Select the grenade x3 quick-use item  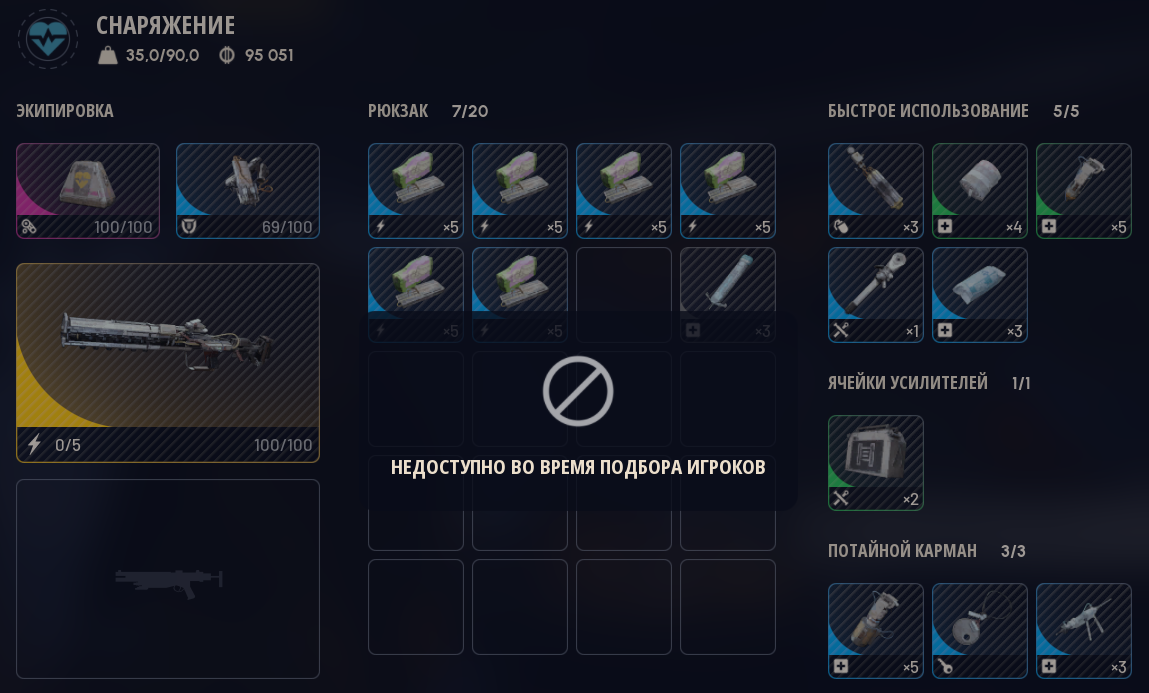tap(876, 191)
